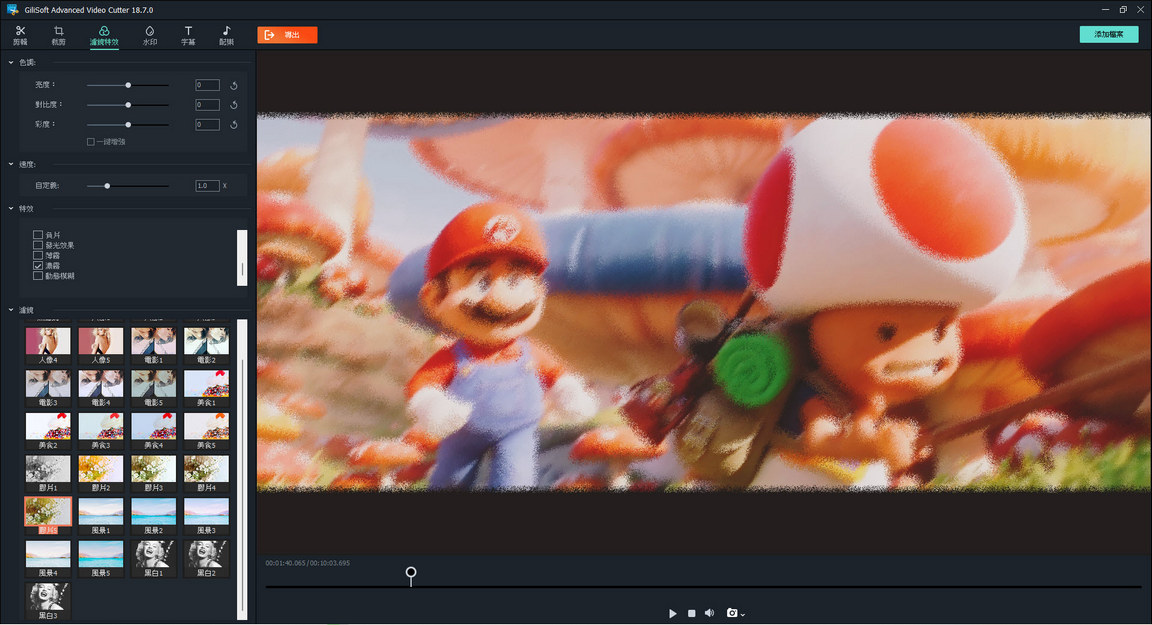
Task: Apply the 人像4 filter thumbnail
Action: [48, 345]
